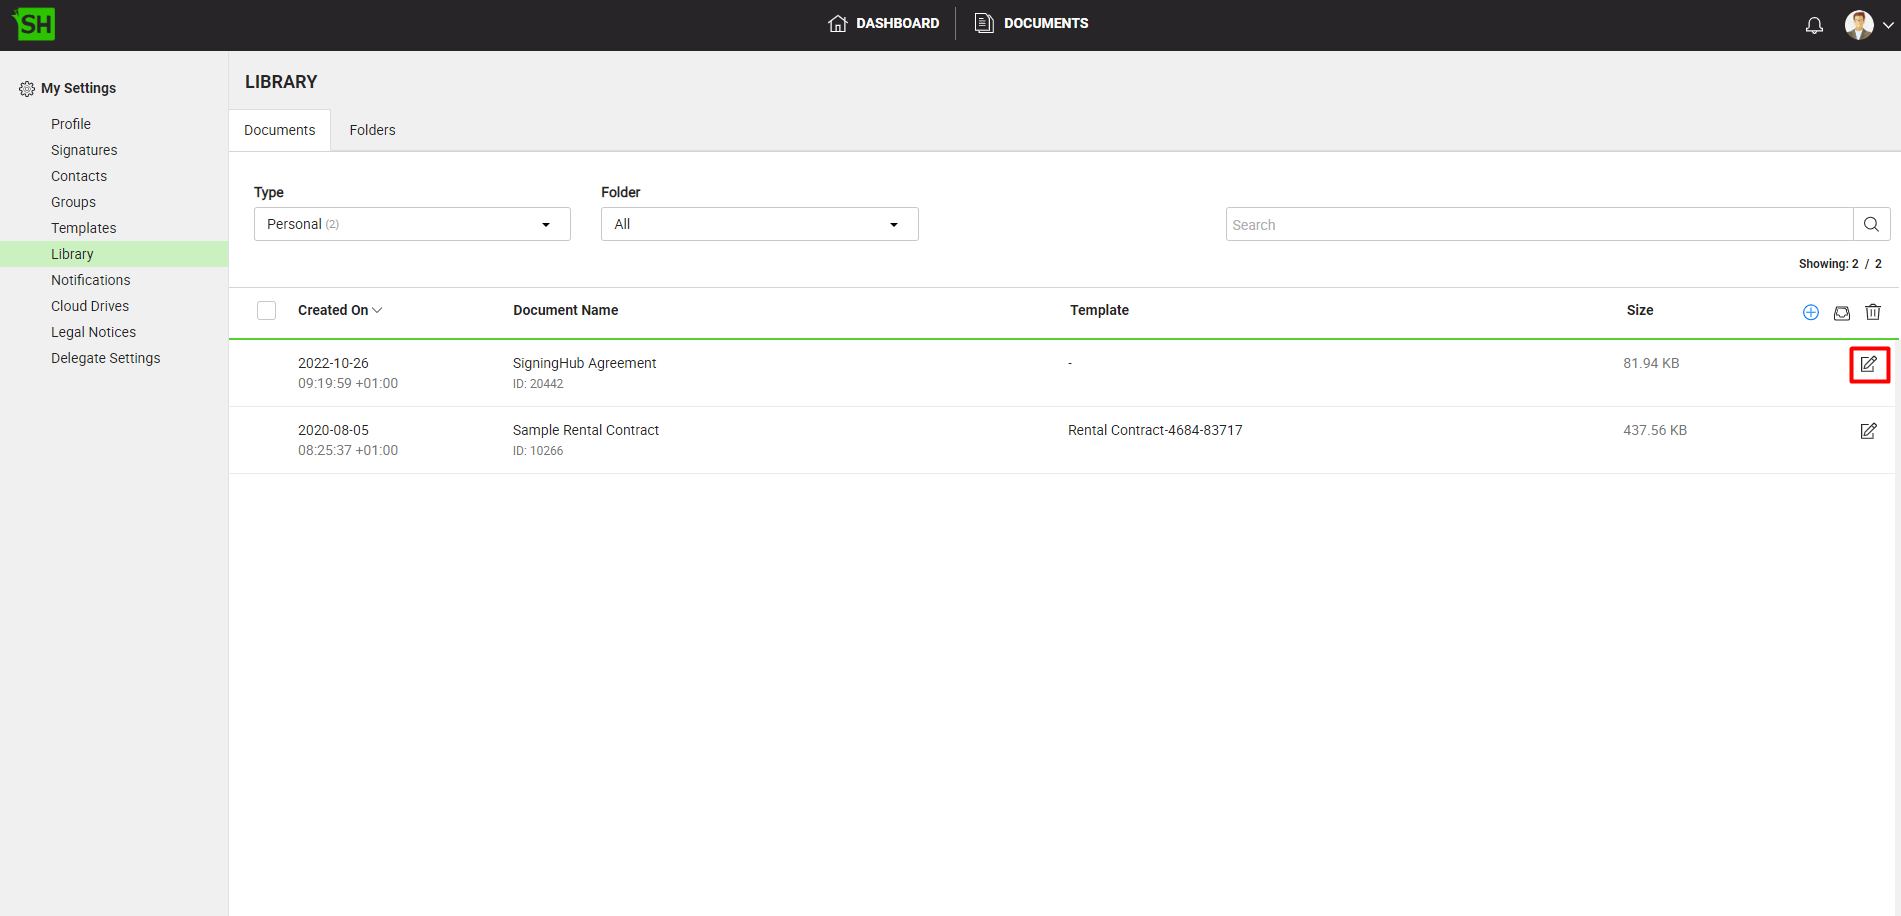The image size is (1901, 916).
Task: Click the move to folder icon
Action: (1841, 312)
